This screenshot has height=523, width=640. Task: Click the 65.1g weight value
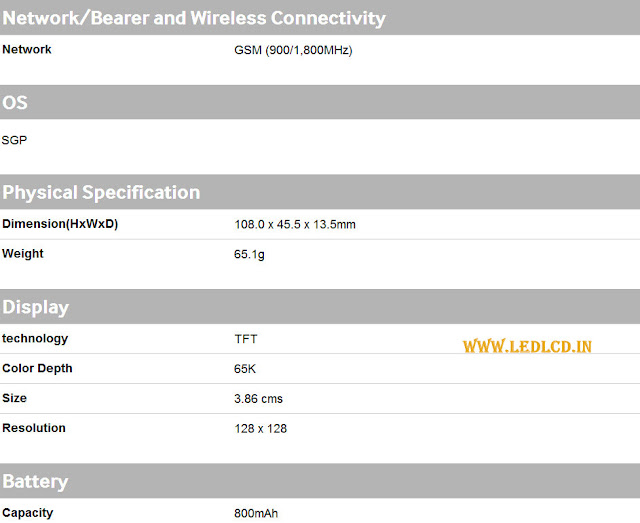[249, 254]
